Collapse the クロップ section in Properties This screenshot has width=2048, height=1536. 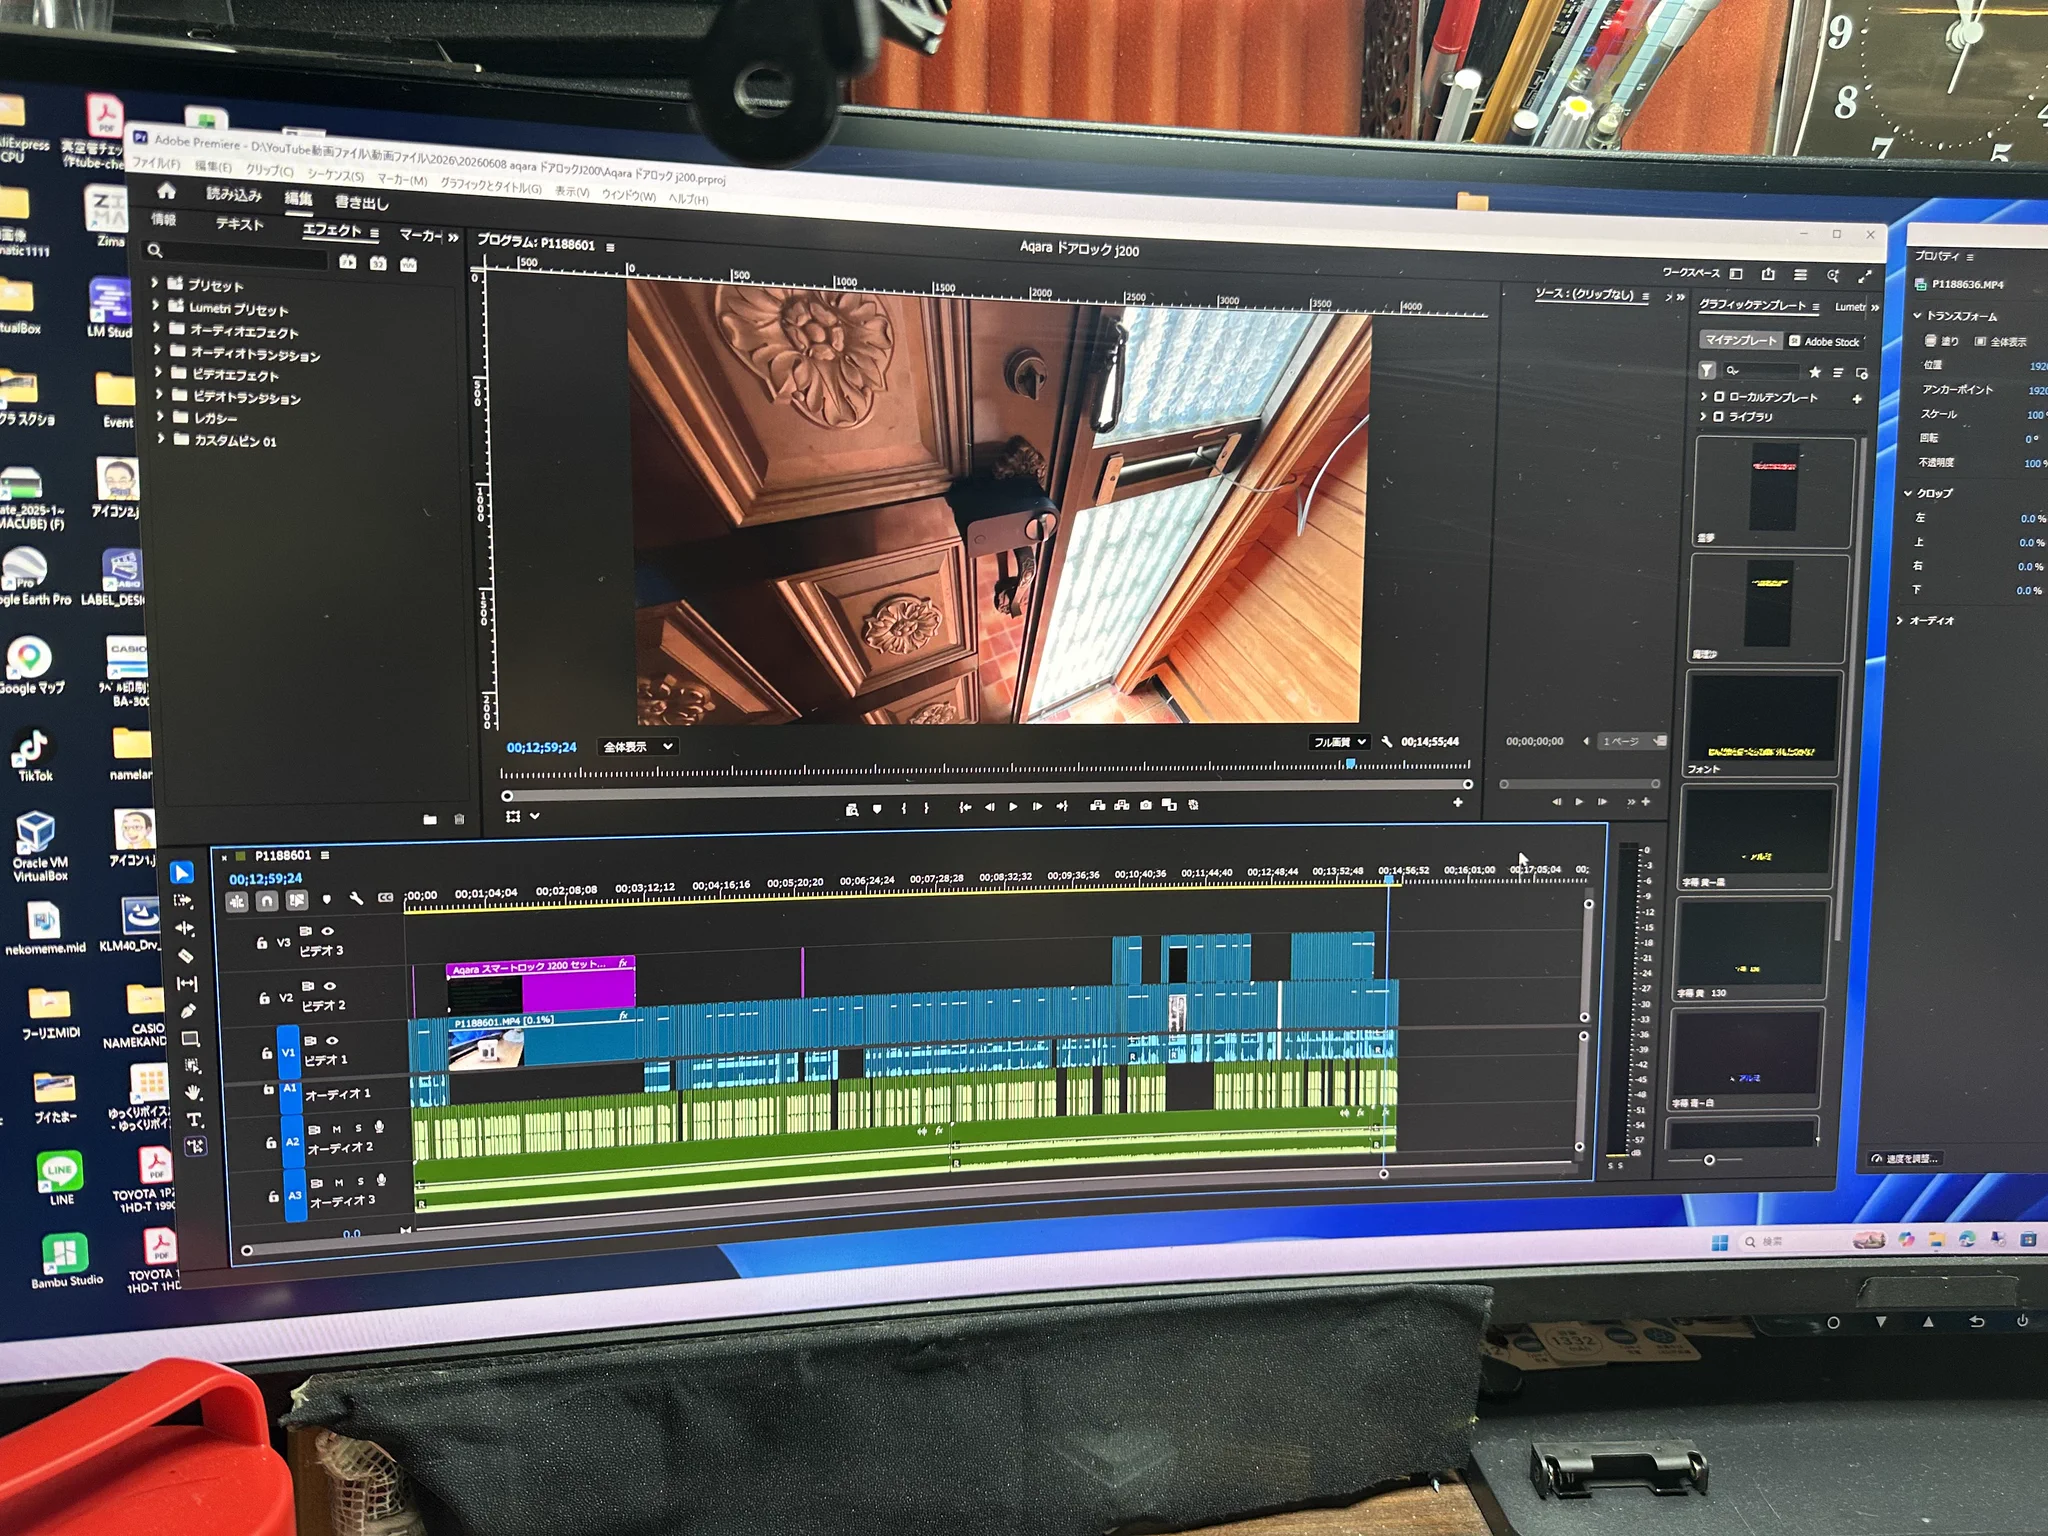1908,493
